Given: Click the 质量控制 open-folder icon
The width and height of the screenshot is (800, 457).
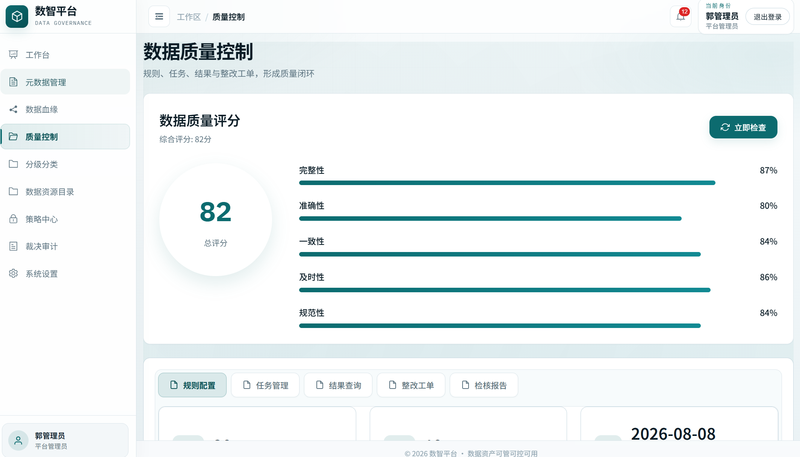Looking at the screenshot, I should pyautogui.click(x=13, y=137).
